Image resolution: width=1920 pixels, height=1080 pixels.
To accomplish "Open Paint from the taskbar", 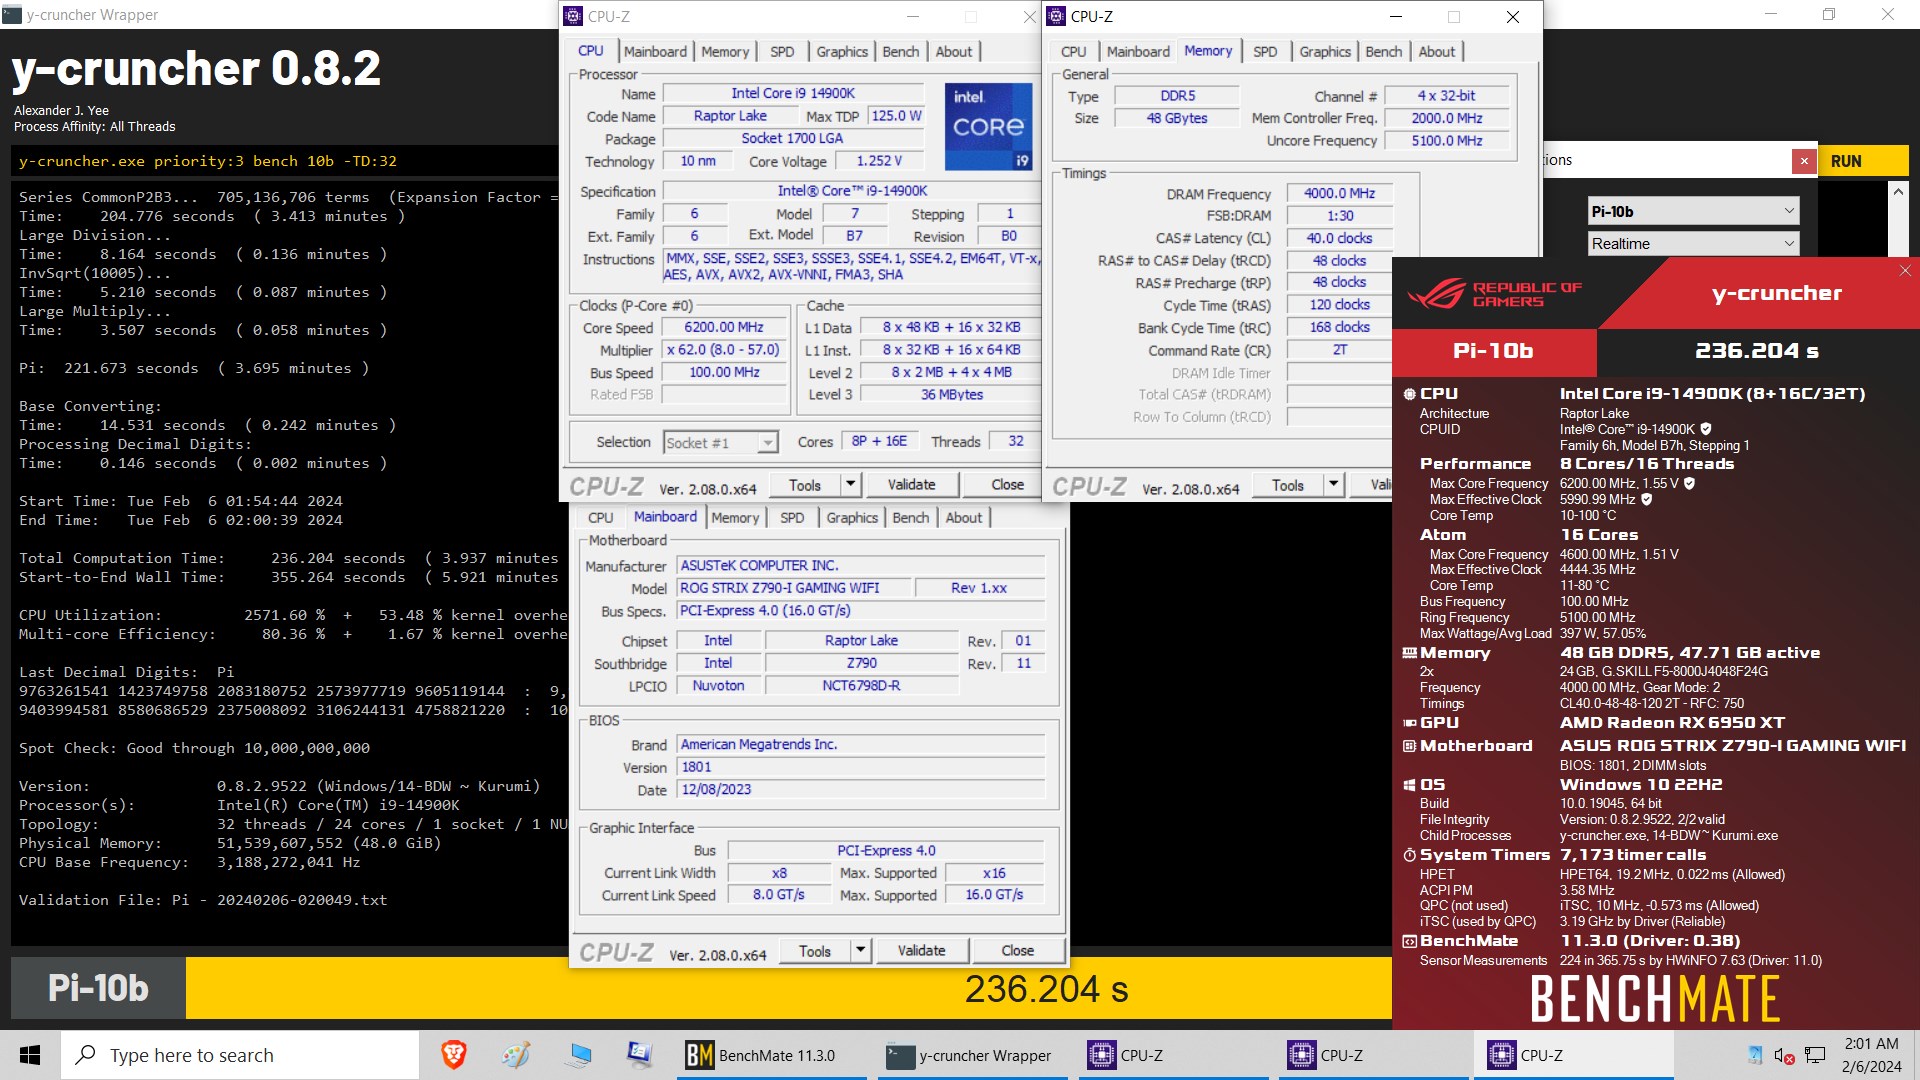I will (x=516, y=1055).
